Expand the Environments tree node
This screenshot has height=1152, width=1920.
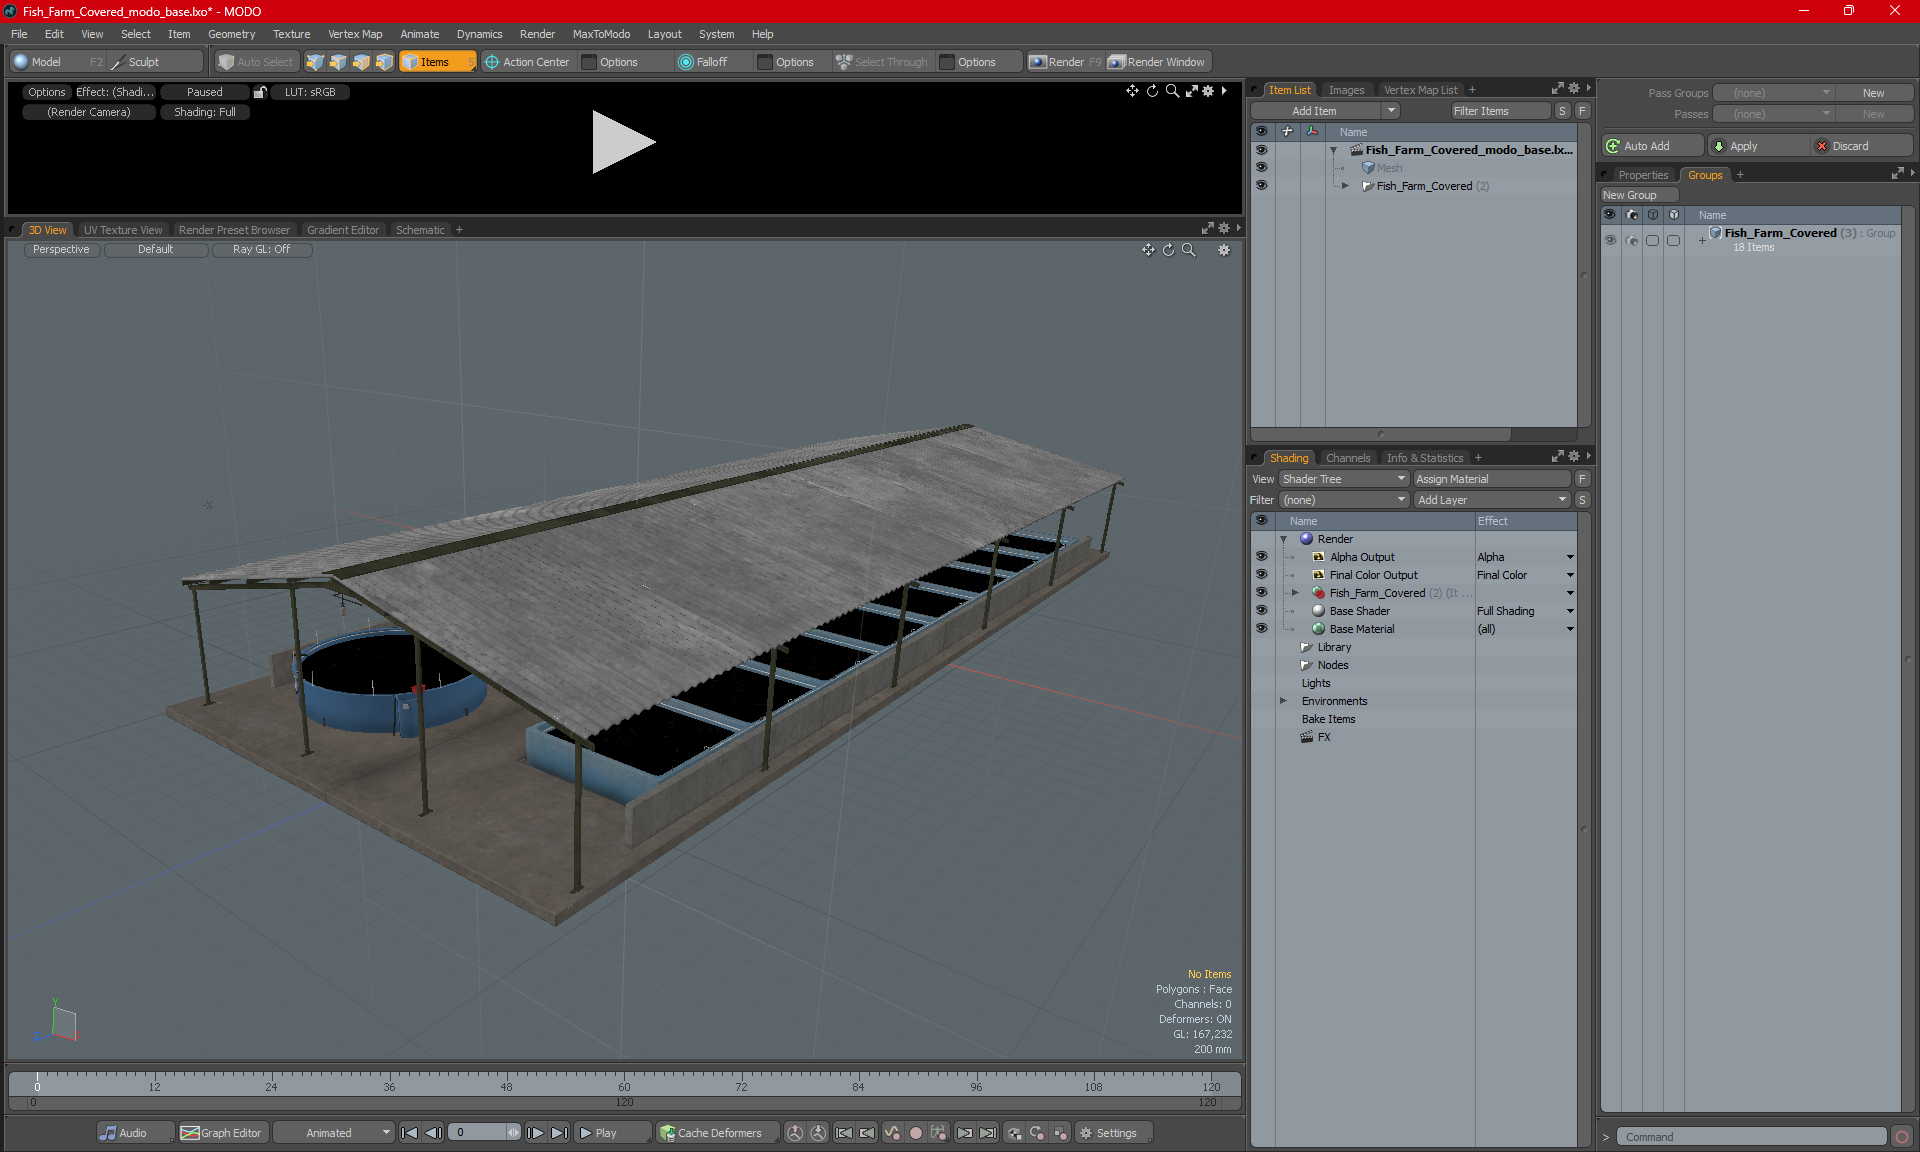click(x=1283, y=701)
